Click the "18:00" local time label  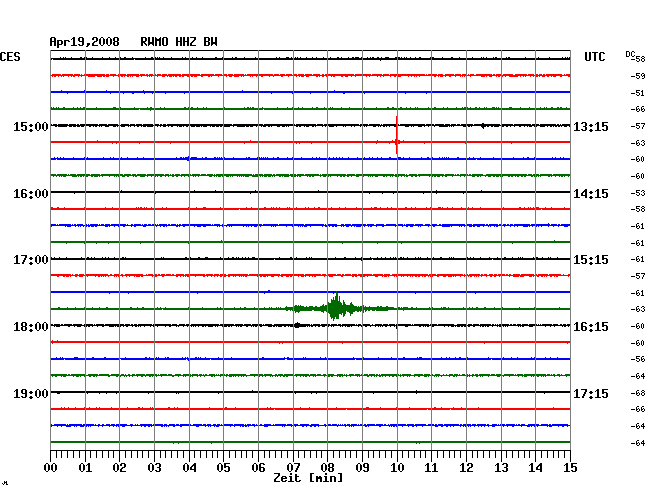(x=31, y=327)
